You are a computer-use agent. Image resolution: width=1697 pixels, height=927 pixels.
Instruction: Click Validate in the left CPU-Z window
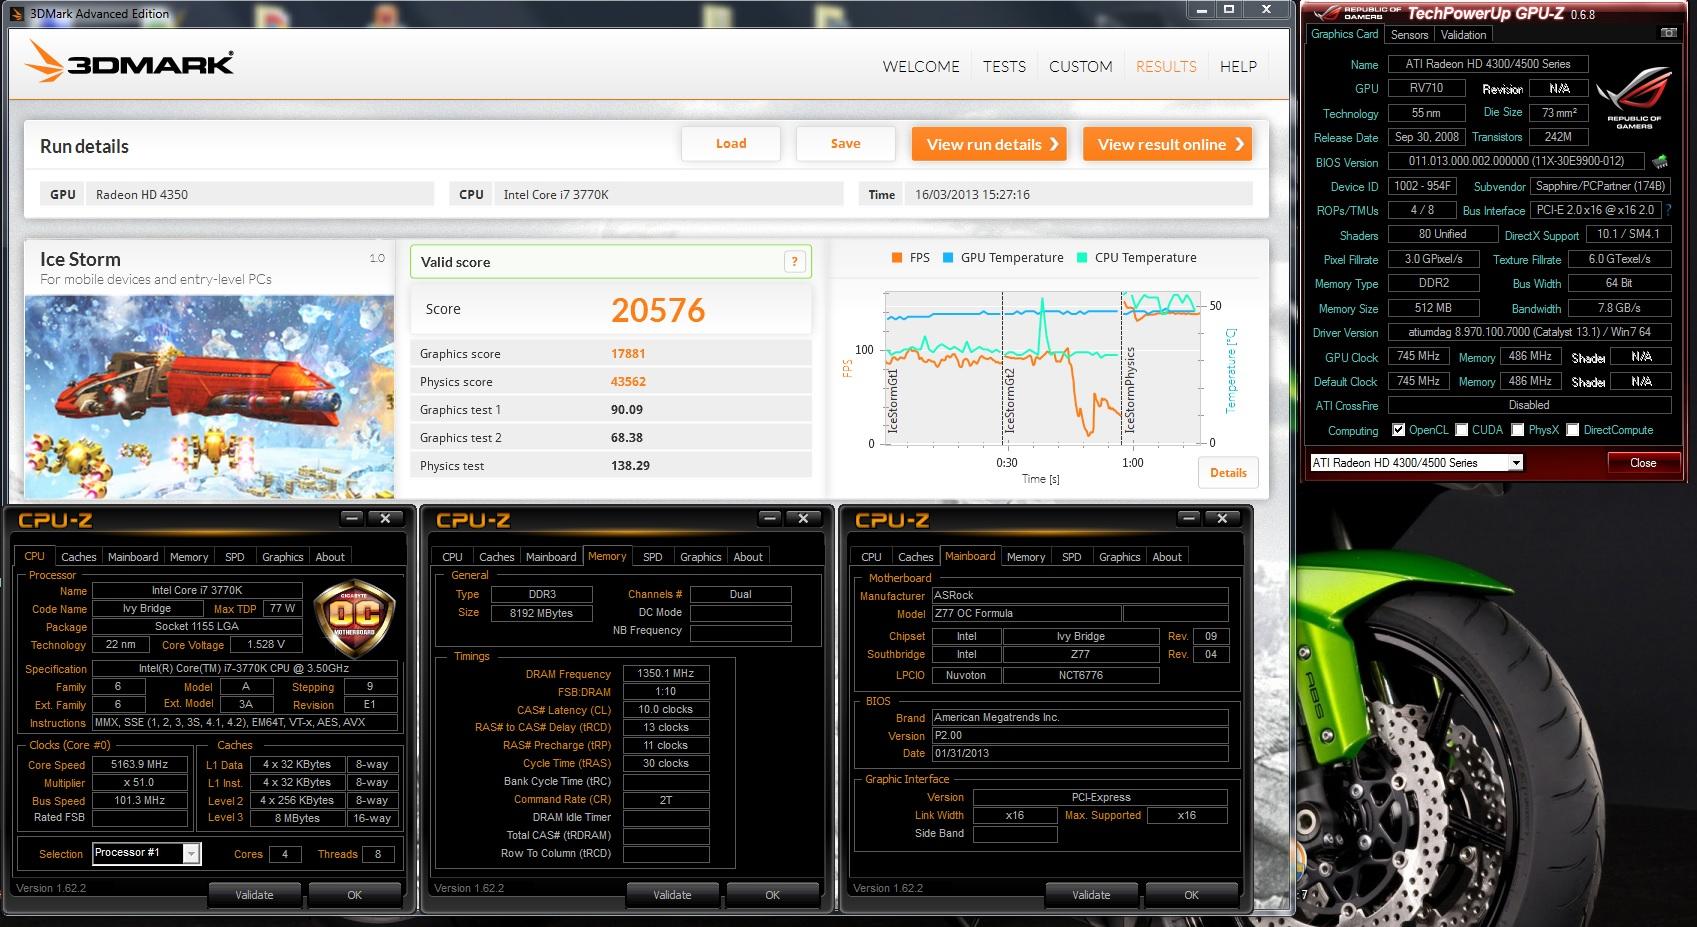254,895
